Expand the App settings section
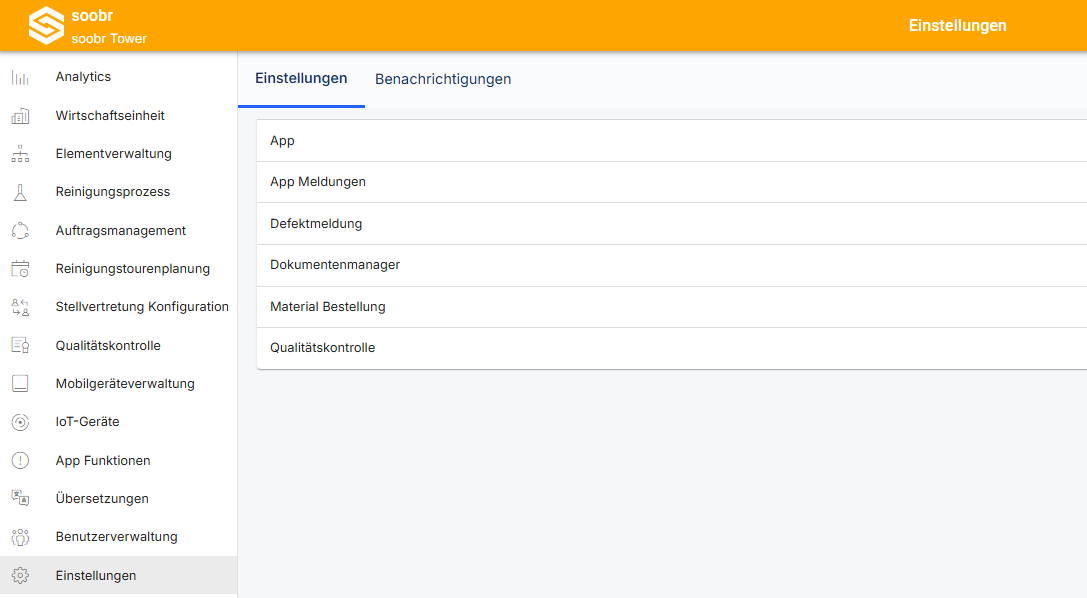Viewport: 1087px width, 598px height. point(672,141)
